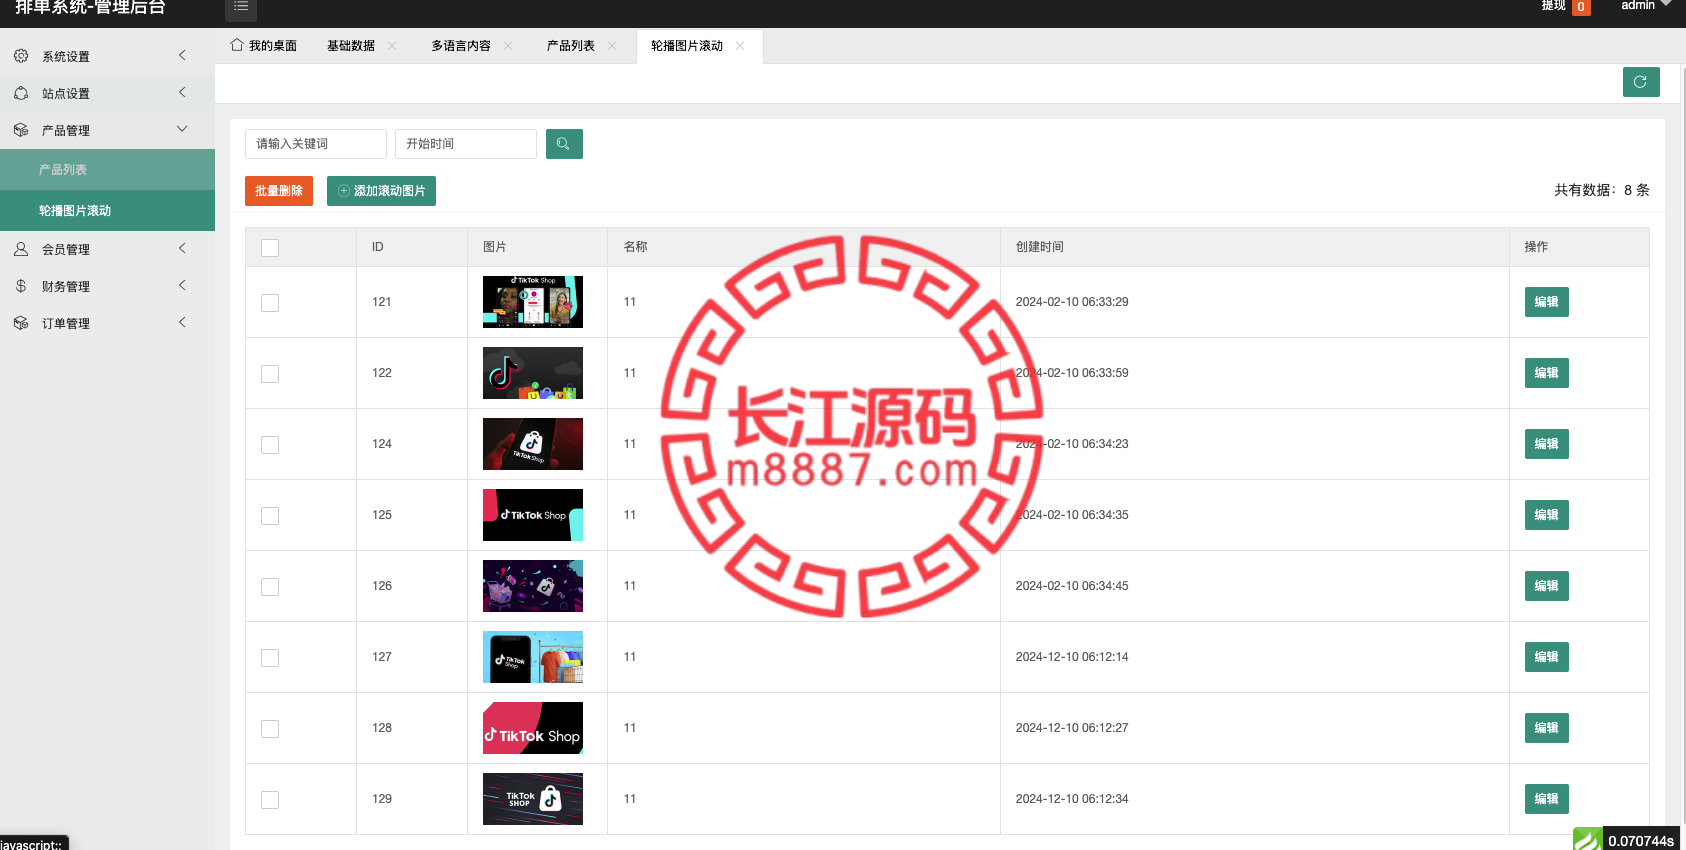This screenshot has height=850, width=1686.
Task: Check the row with ID 124
Action: [270, 445]
